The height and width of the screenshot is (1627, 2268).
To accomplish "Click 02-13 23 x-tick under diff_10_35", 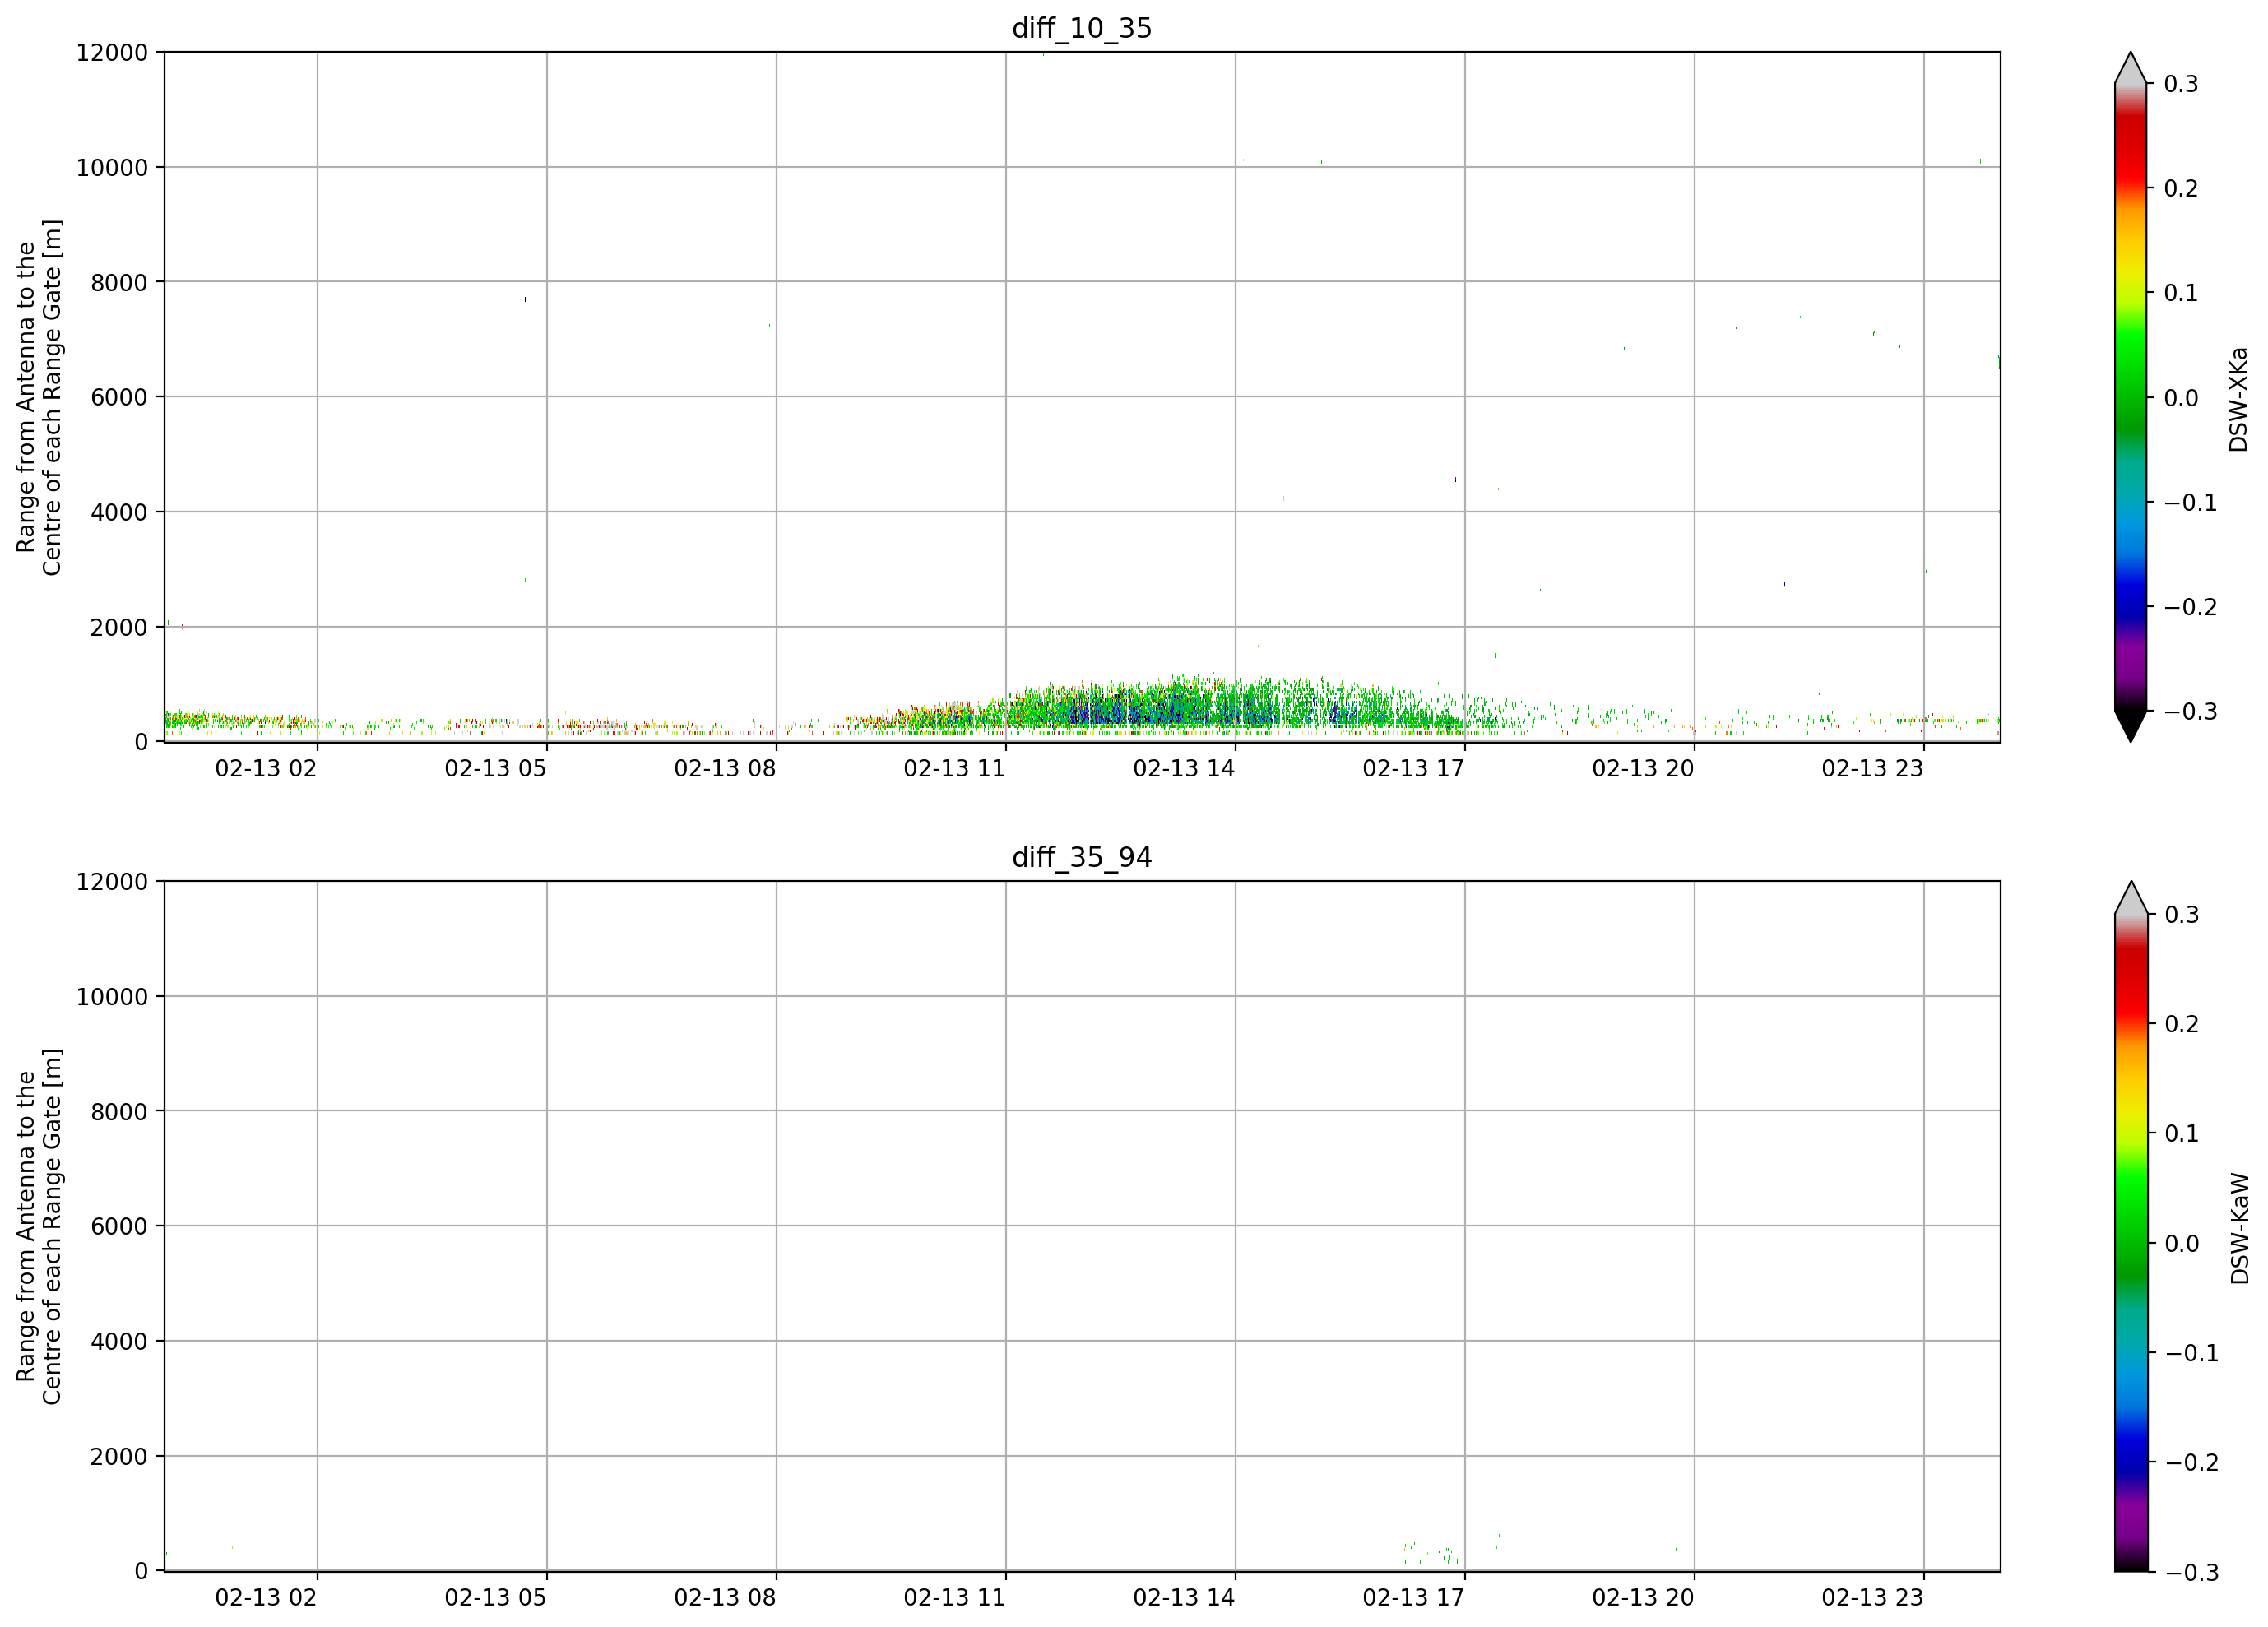I will pyautogui.click(x=1872, y=768).
